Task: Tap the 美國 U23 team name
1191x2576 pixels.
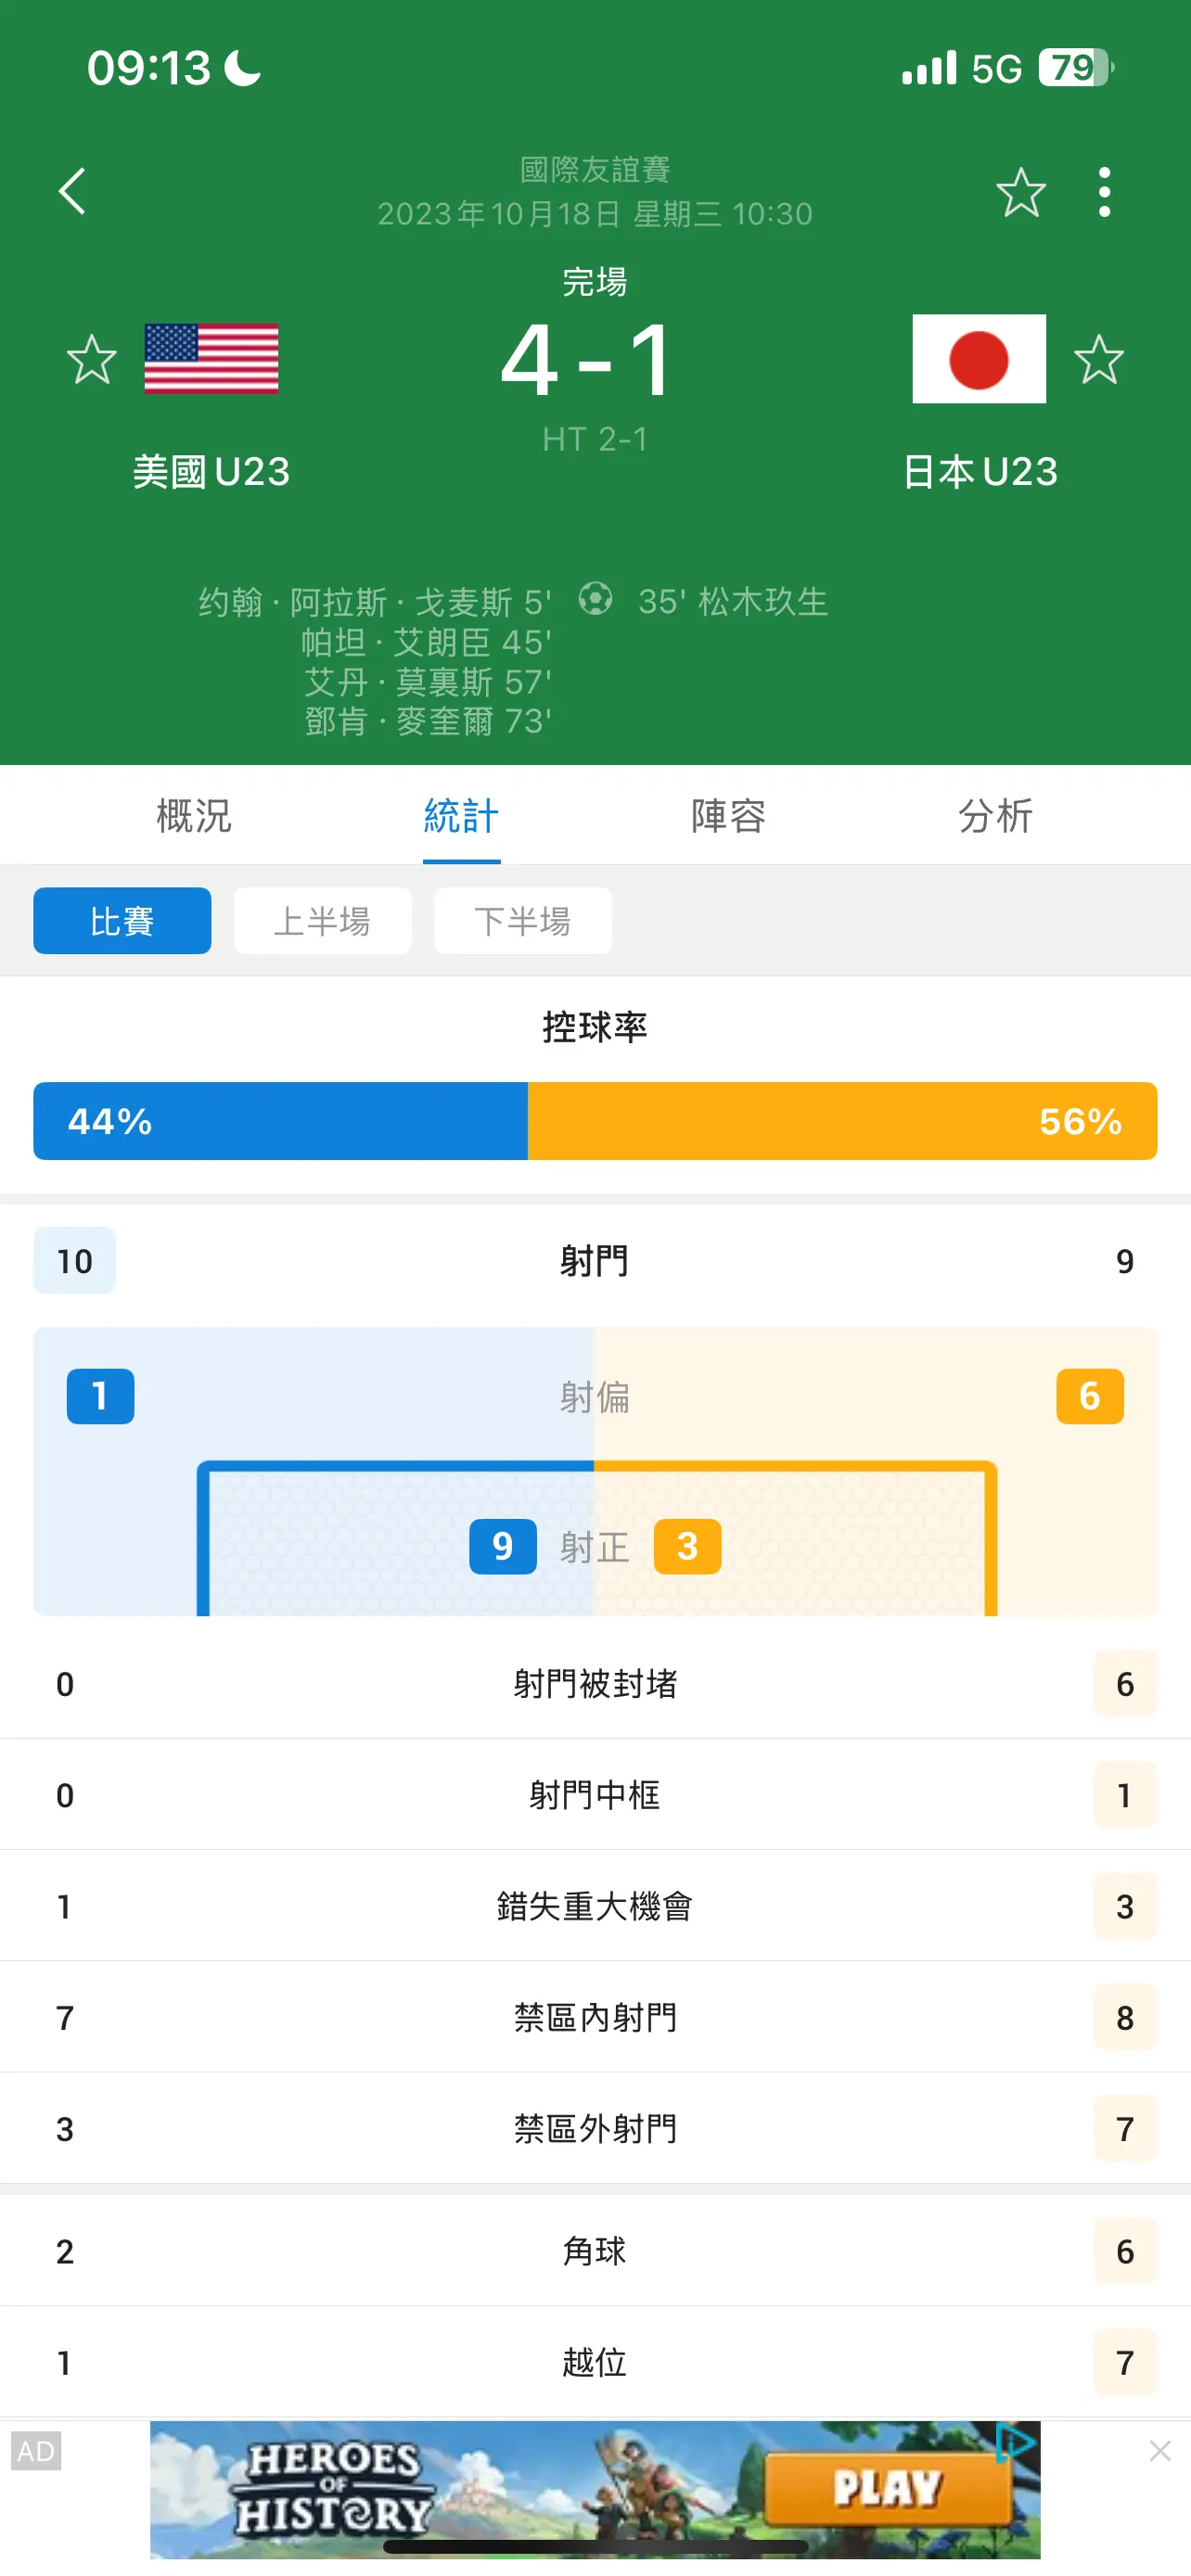Action: point(211,472)
